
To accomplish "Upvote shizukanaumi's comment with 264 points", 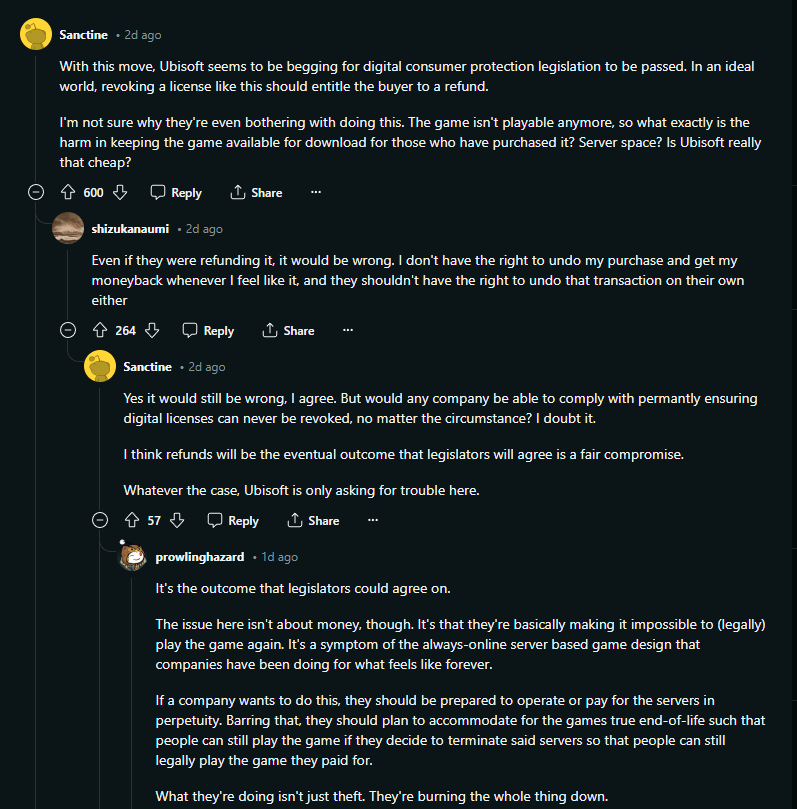I will click(100, 330).
